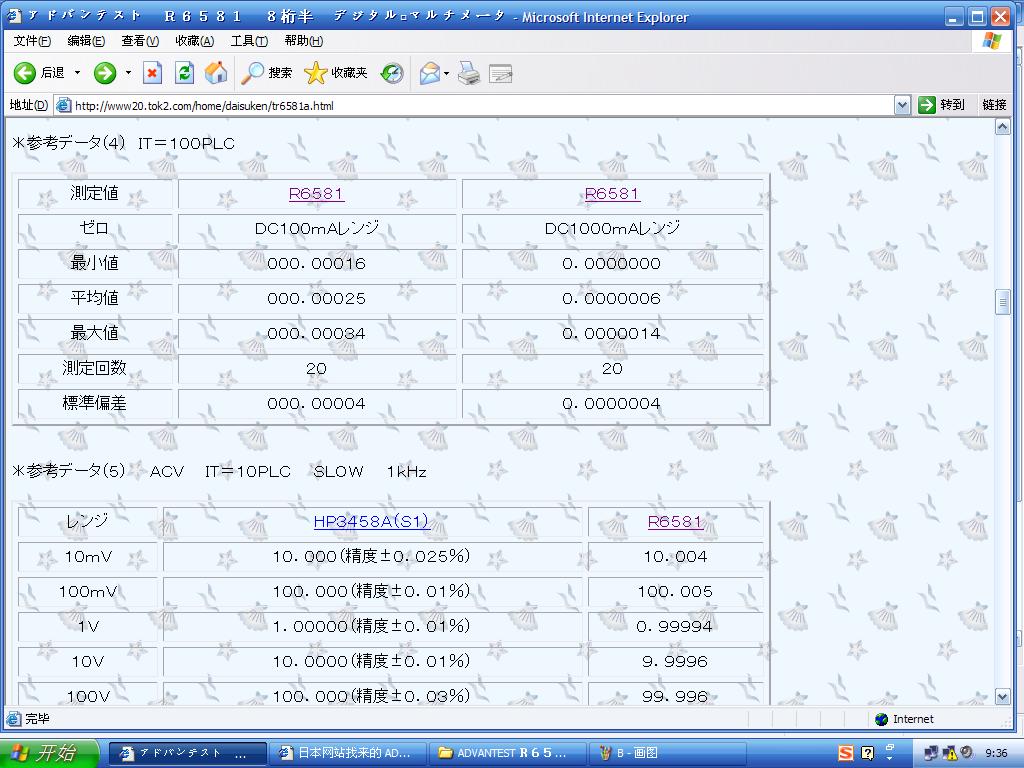
Task: Click the 標準偏差 row label
Action: click(x=95, y=403)
